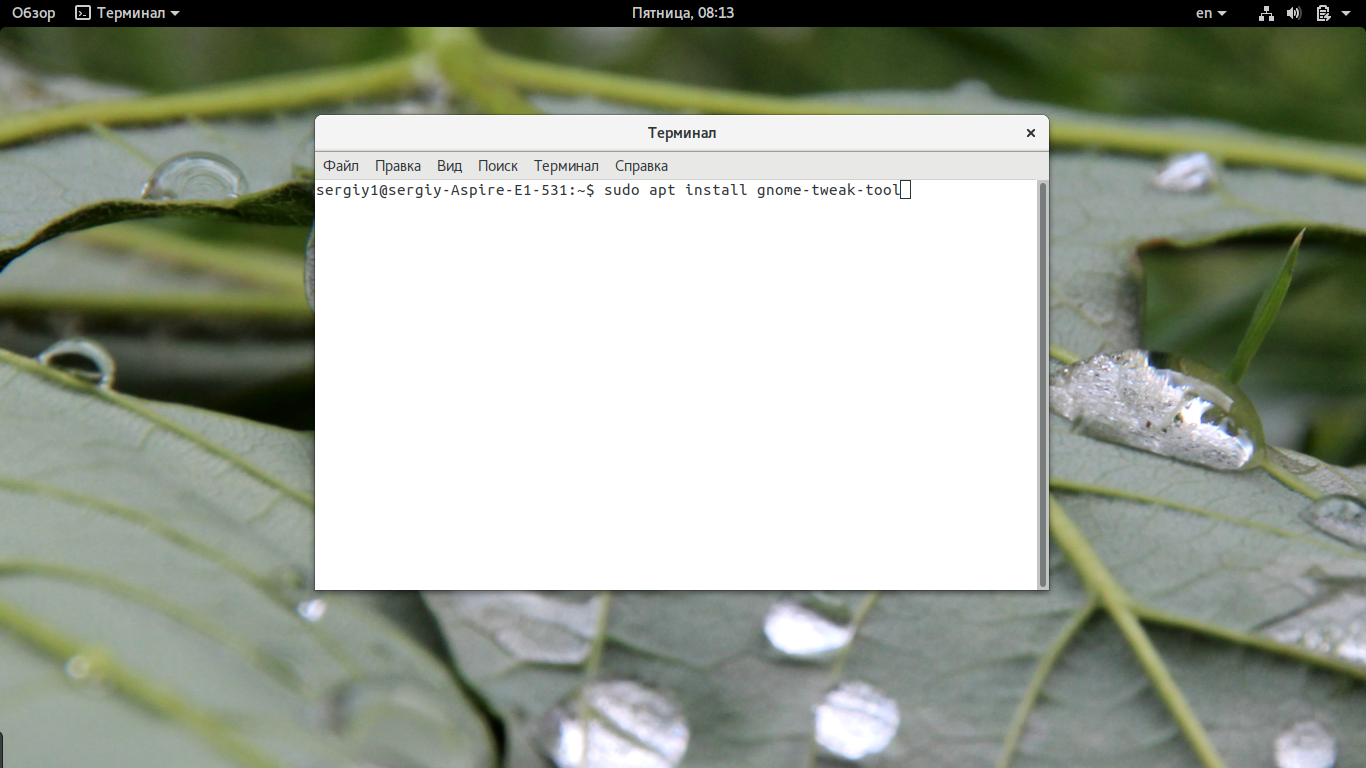Open the Вид menu
Screen dimensions: 1366x768
(449, 166)
